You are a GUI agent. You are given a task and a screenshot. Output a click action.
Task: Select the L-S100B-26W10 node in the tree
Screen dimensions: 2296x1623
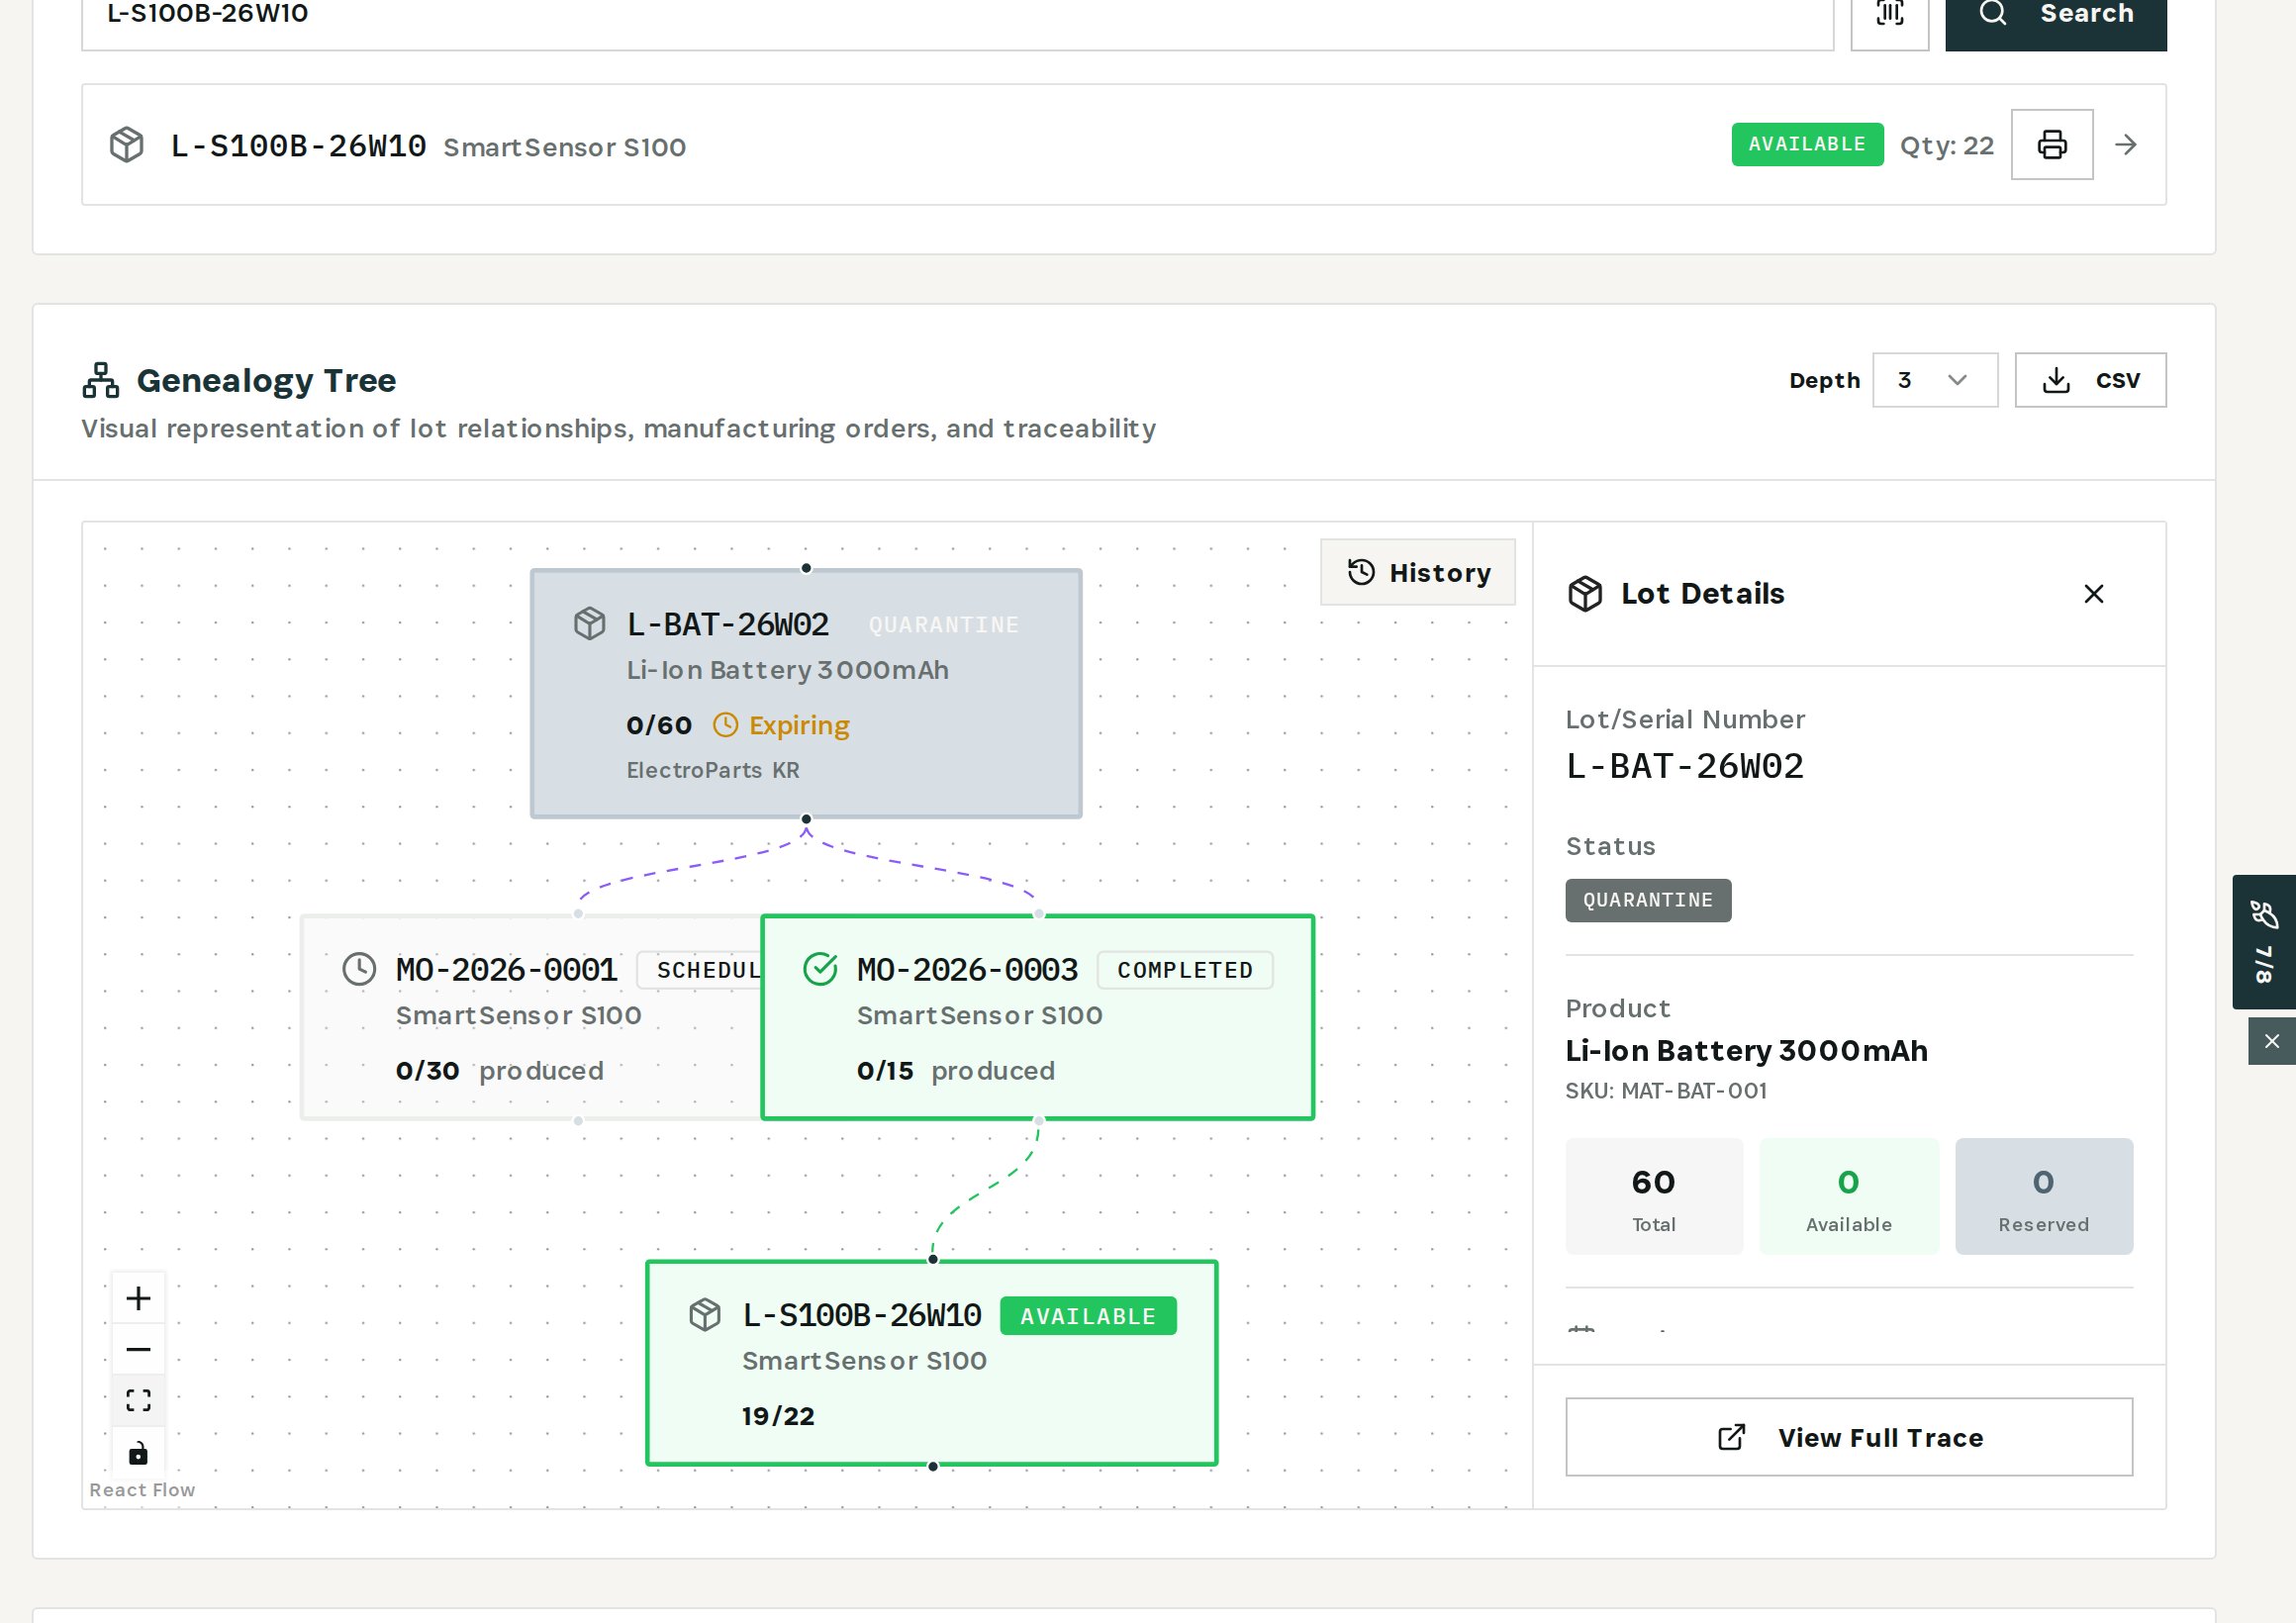[x=932, y=1363]
